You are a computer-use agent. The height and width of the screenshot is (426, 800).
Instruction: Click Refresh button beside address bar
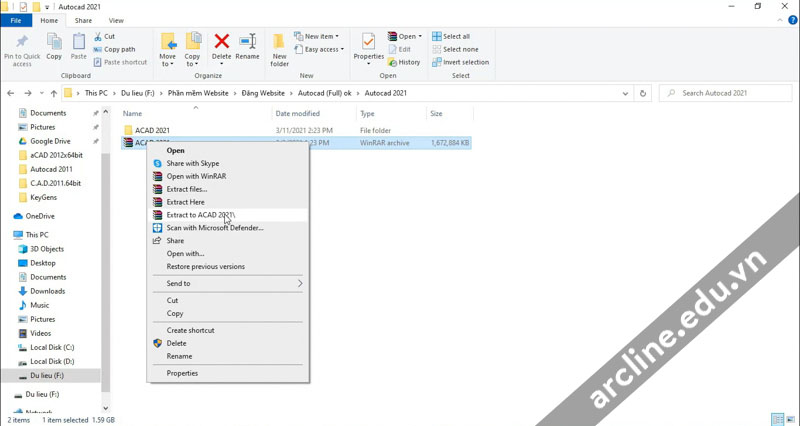click(643, 93)
